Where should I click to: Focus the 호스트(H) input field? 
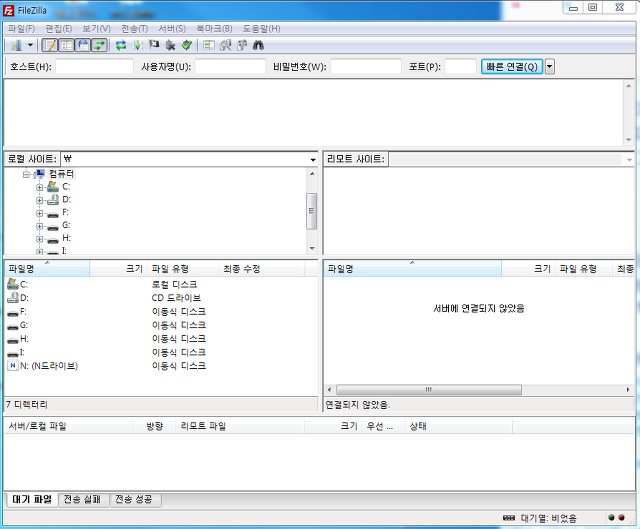click(94, 67)
